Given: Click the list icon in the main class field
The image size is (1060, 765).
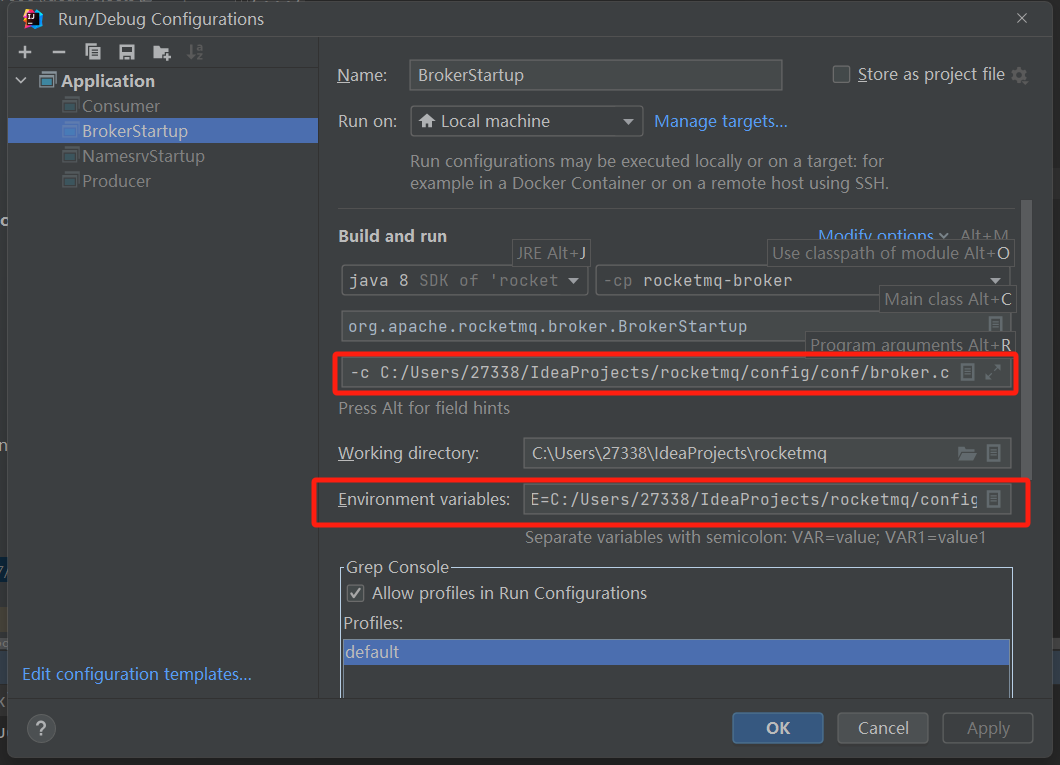Looking at the screenshot, I should (x=995, y=324).
